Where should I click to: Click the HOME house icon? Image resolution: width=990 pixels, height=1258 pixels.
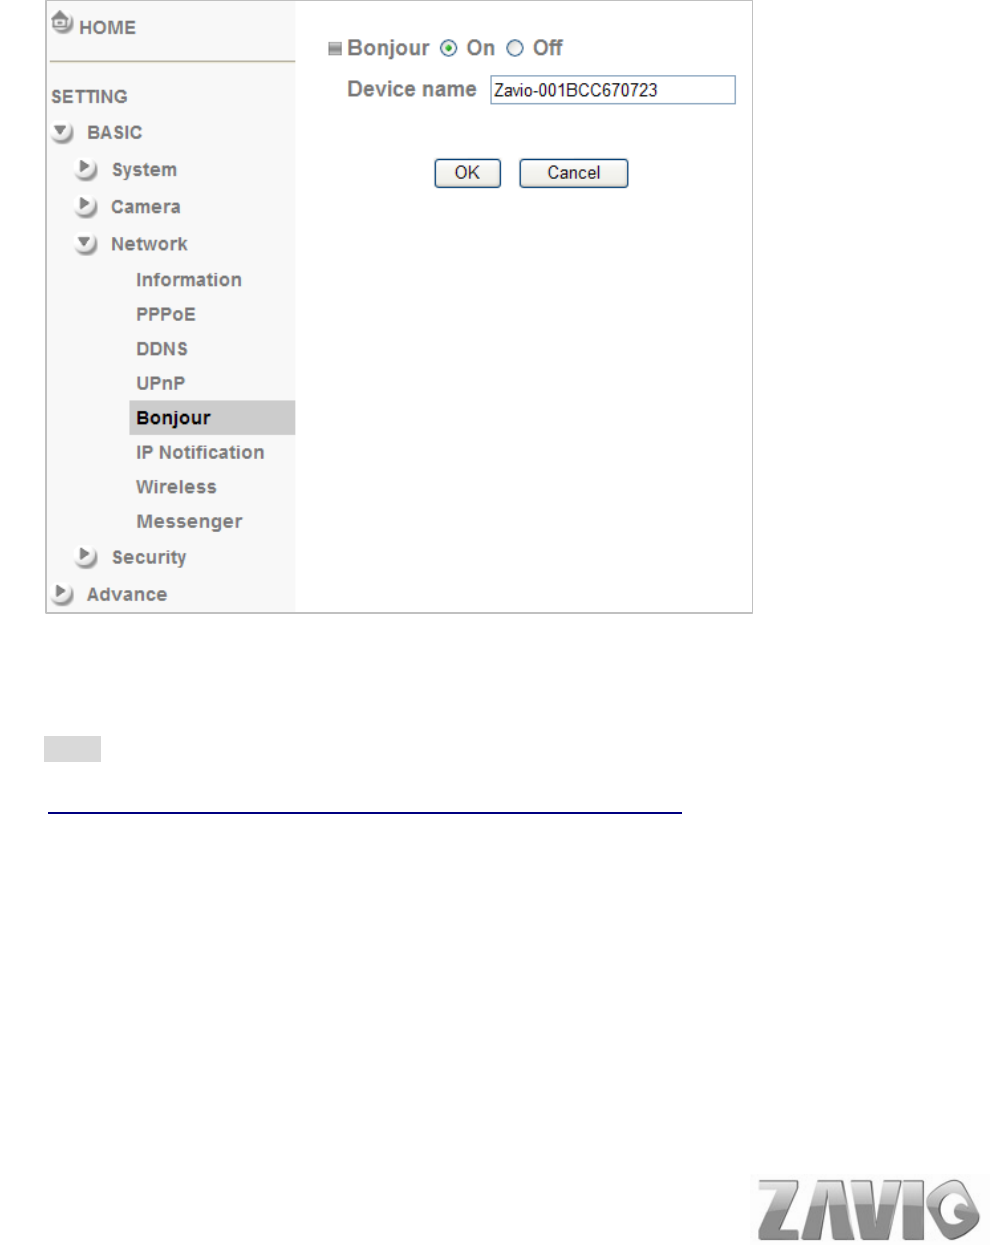click(62, 23)
